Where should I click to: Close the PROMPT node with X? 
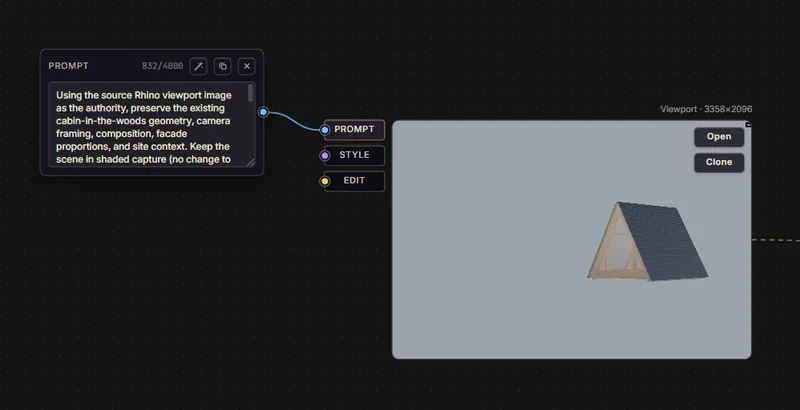point(246,66)
